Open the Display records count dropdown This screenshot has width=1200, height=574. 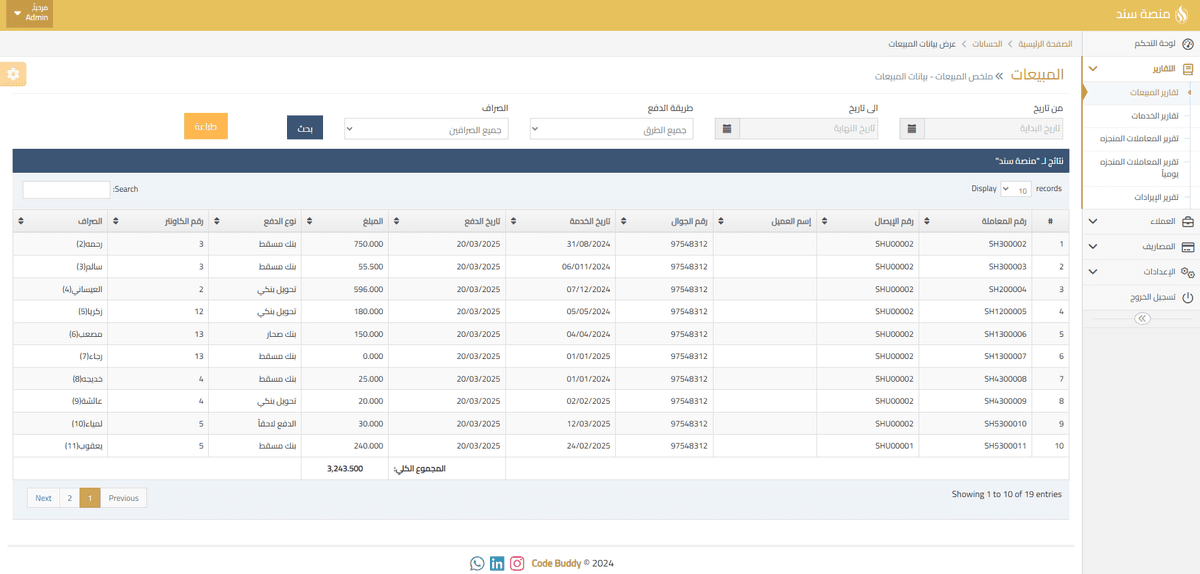point(1016,189)
